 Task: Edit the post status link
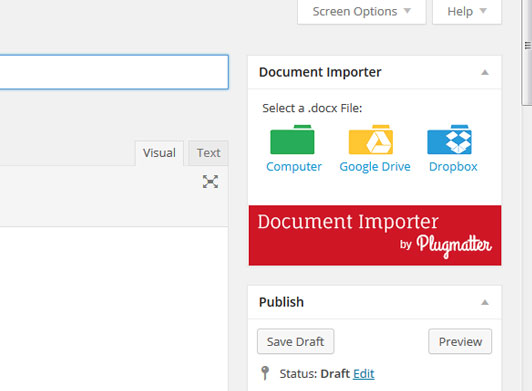pos(364,374)
